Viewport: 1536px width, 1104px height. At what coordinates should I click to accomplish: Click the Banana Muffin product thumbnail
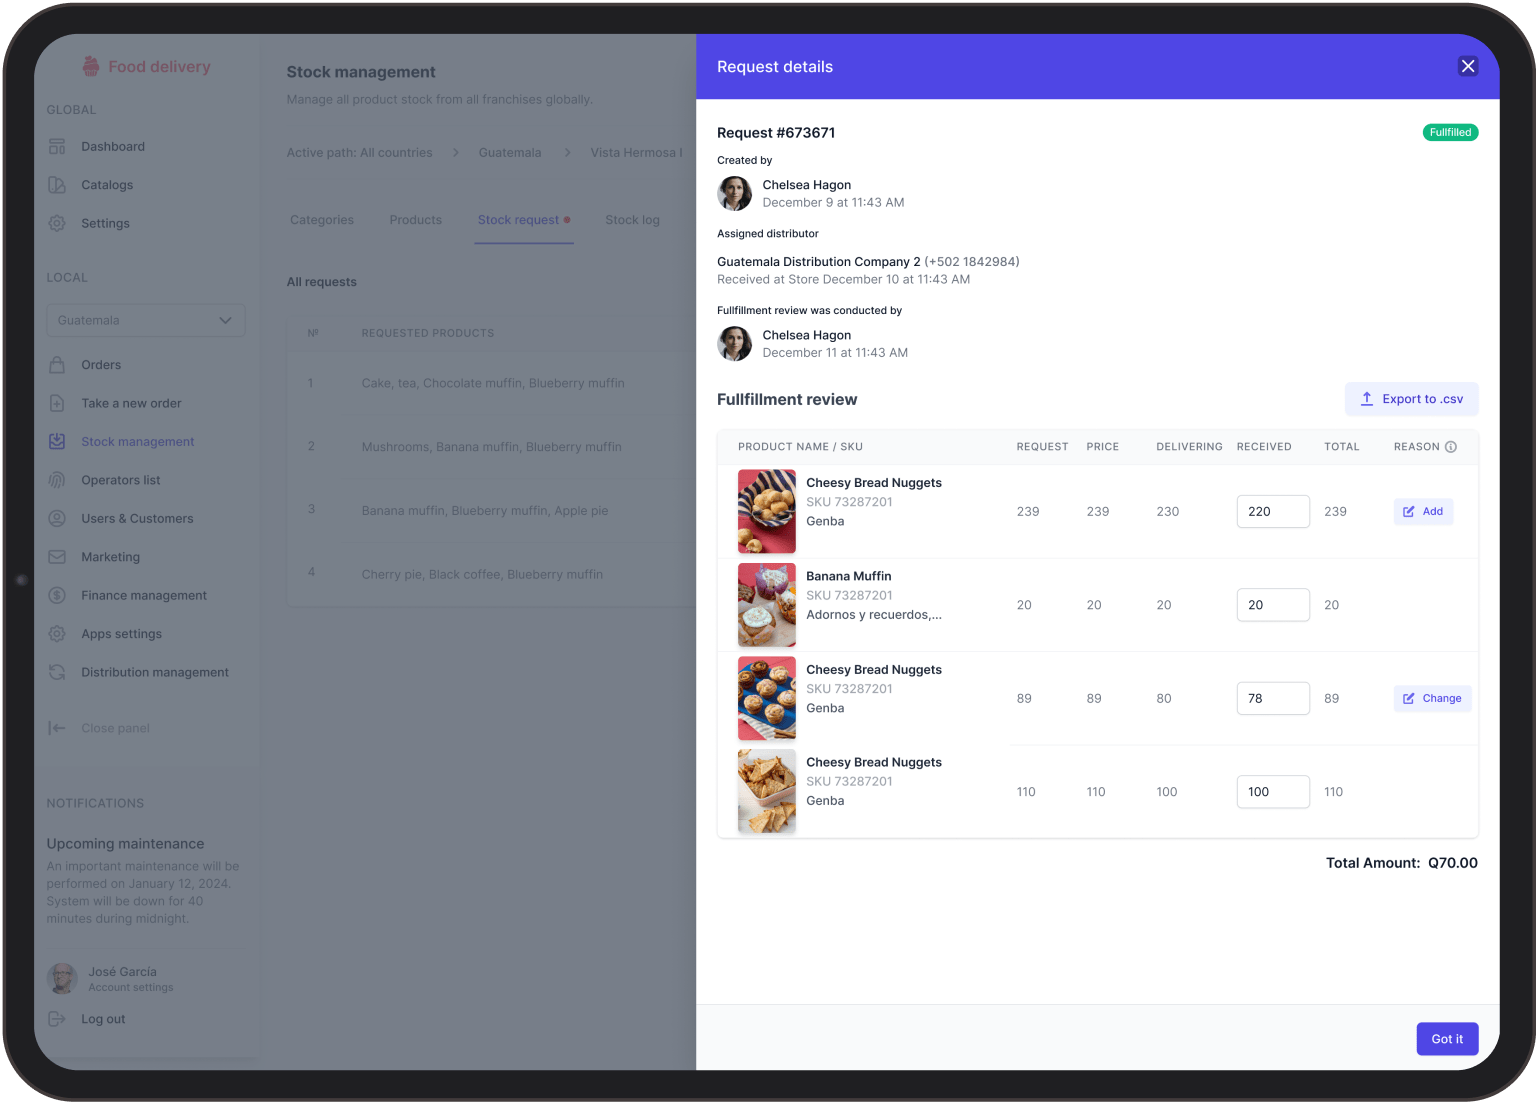click(766, 605)
